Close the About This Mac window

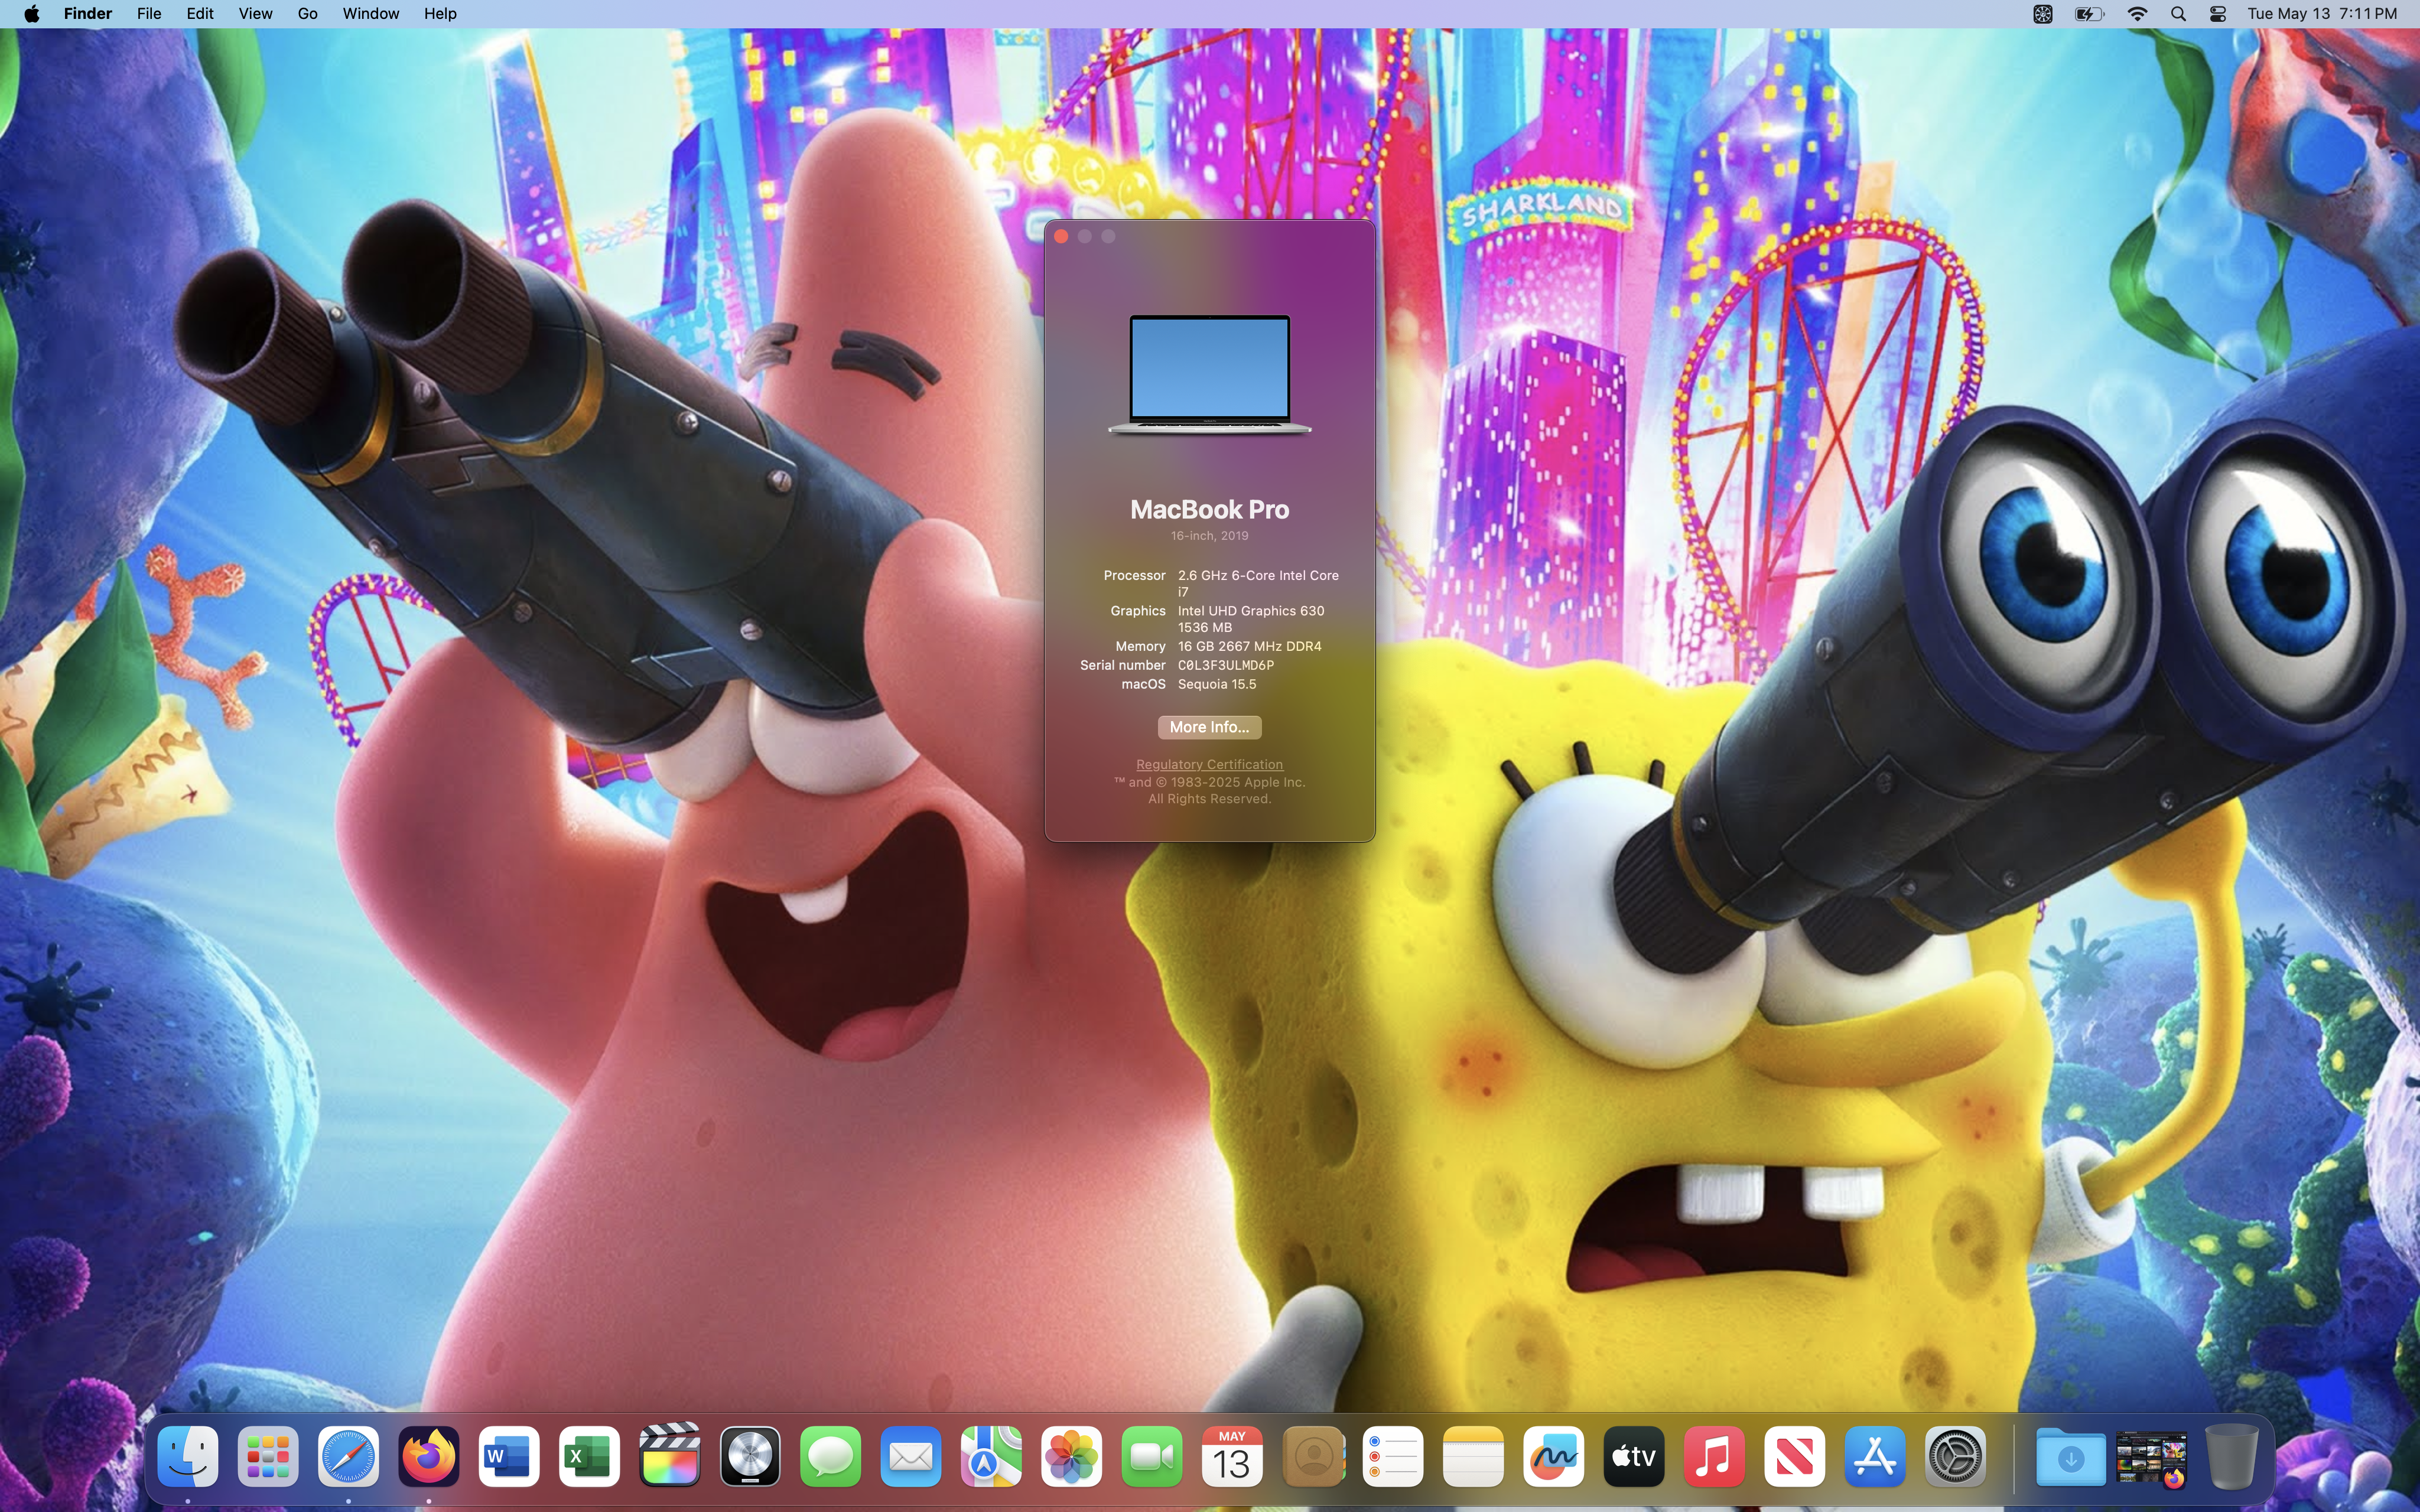[x=1061, y=236]
